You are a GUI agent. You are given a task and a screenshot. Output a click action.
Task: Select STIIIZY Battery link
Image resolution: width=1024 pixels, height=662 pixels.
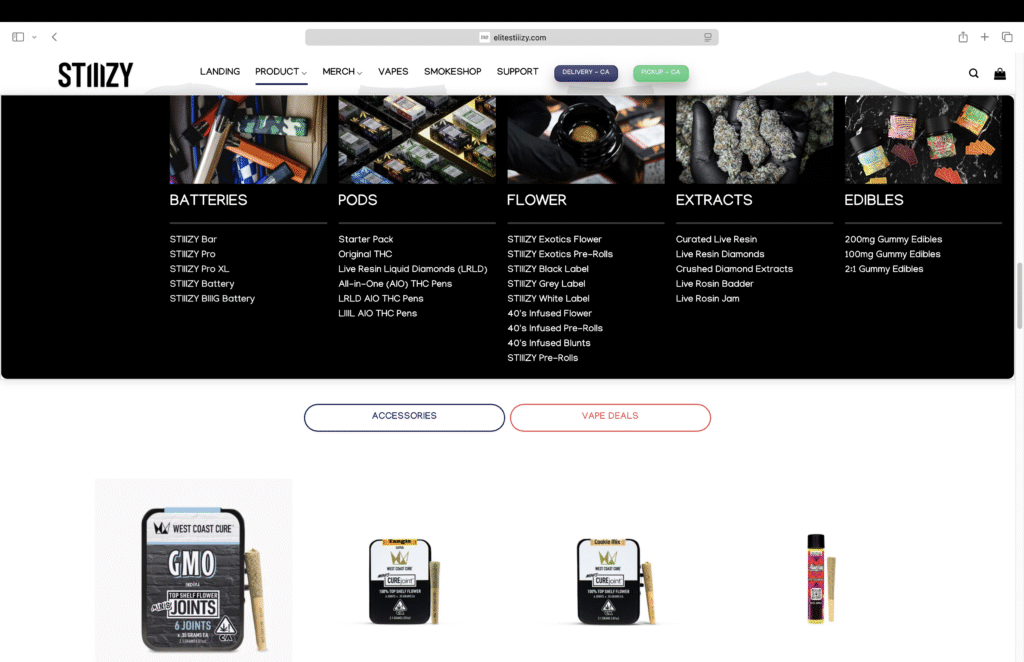202,284
